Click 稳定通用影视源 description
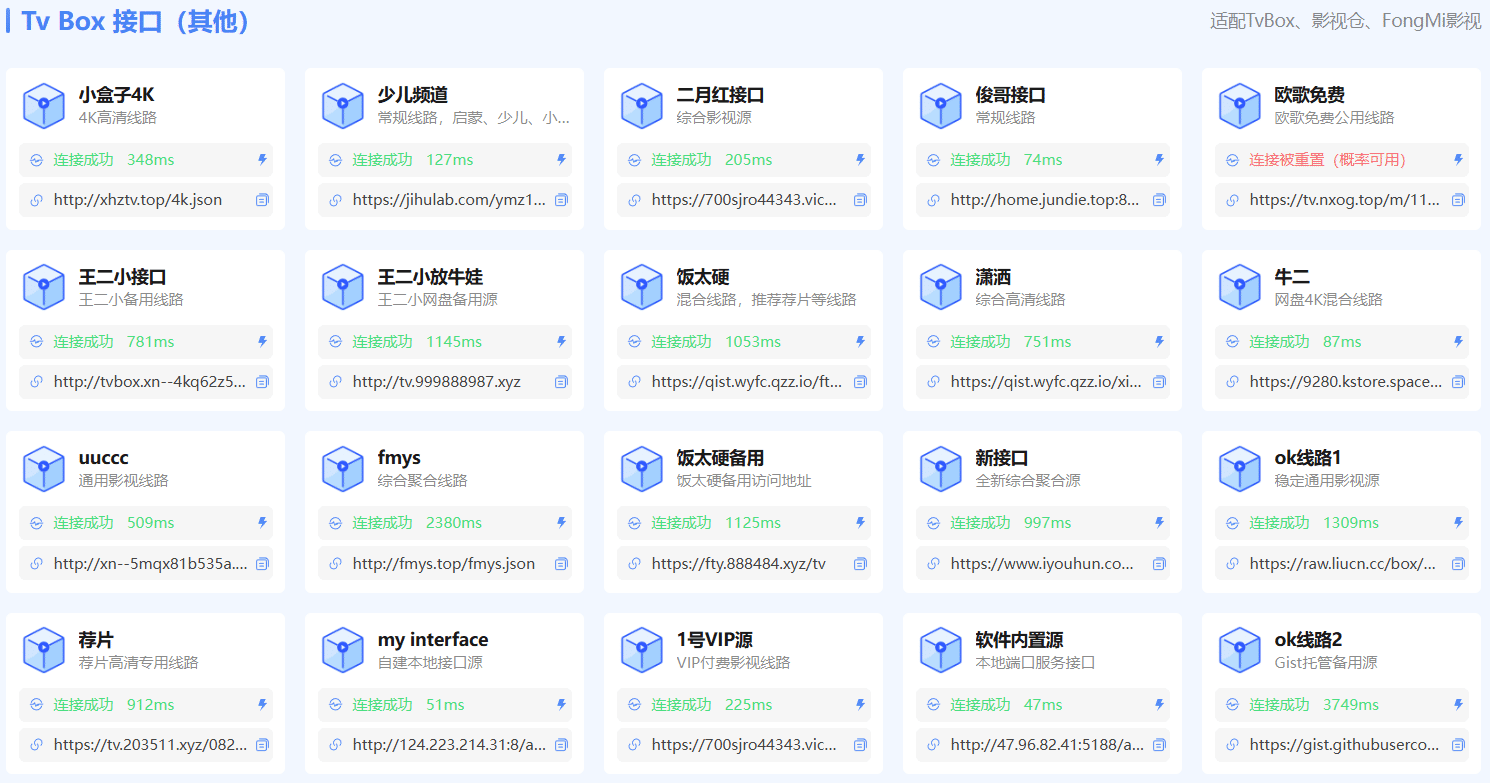1490x783 pixels. coord(1327,481)
